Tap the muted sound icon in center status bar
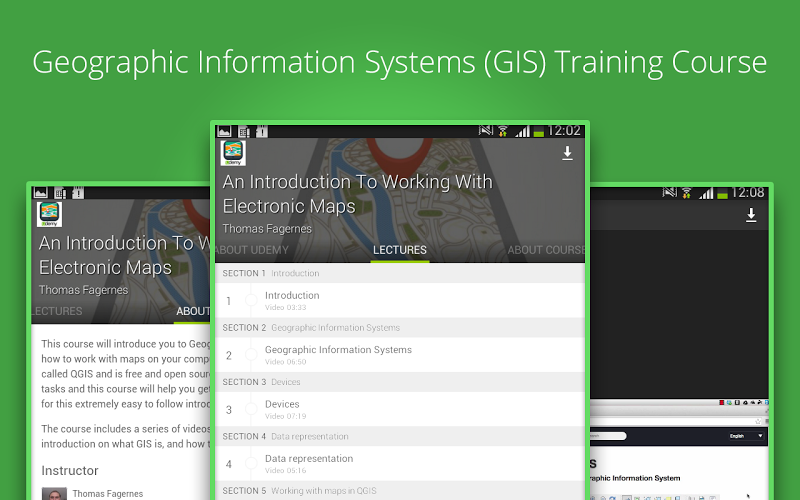This screenshot has width=800, height=500. 486,131
